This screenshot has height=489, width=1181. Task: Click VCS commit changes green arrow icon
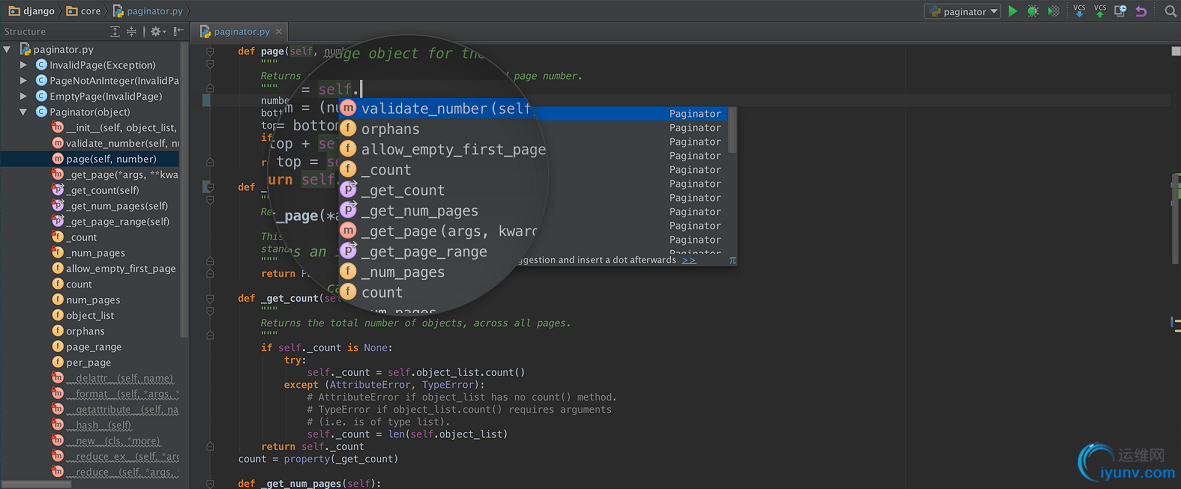1100,11
